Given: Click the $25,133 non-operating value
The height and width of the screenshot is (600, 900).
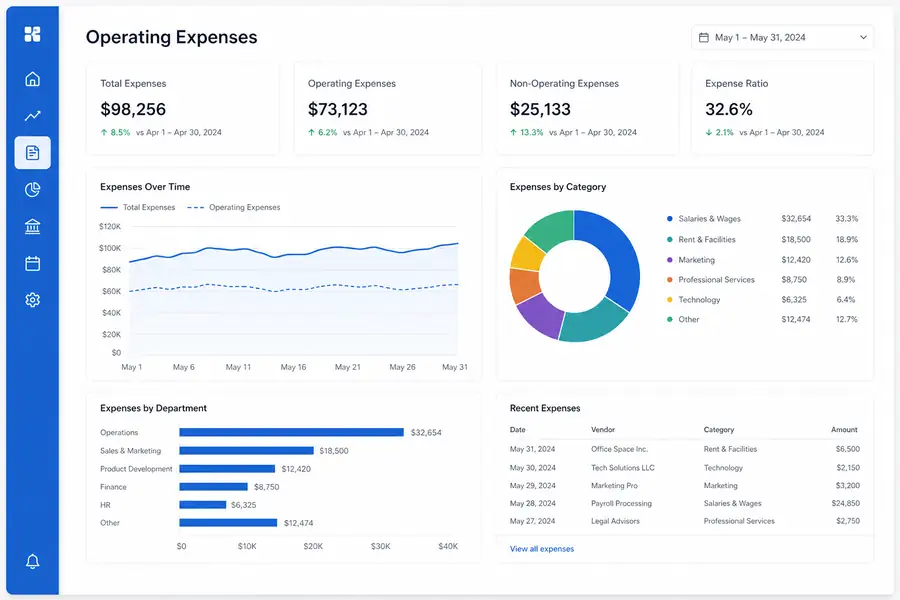Looking at the screenshot, I should coord(540,109).
